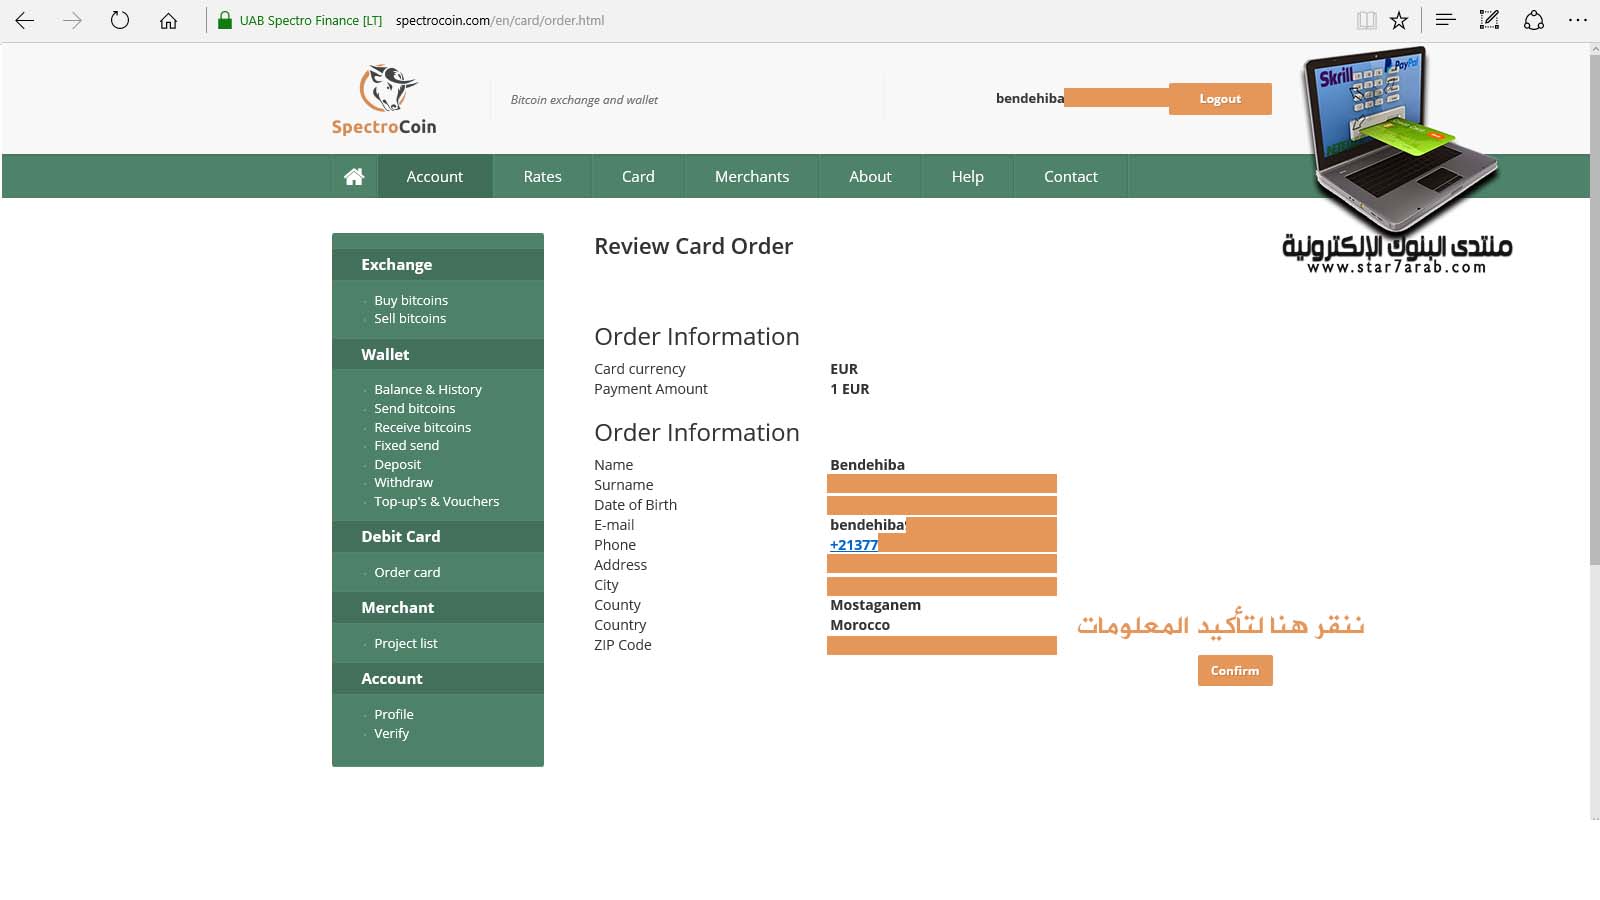This screenshot has width=1600, height=900.
Task: Open the Merchants navigation tab
Action: coord(752,176)
